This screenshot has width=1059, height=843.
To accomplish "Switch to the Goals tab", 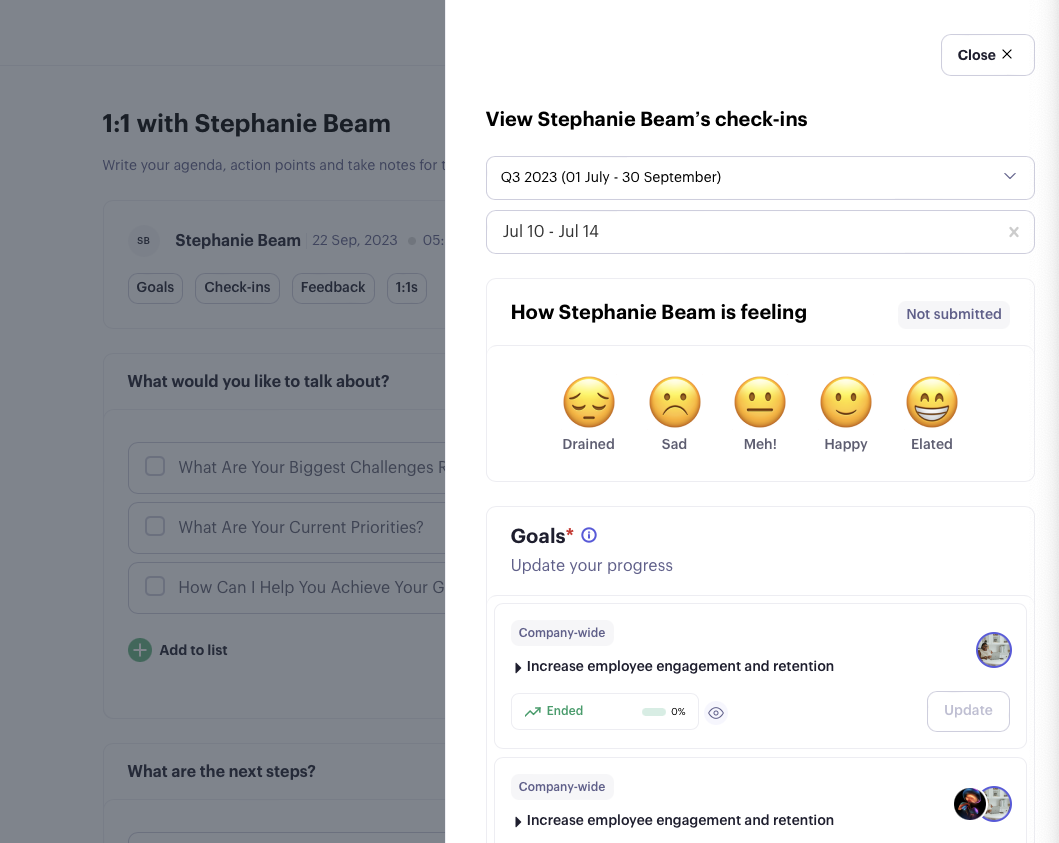I will 155,288.
